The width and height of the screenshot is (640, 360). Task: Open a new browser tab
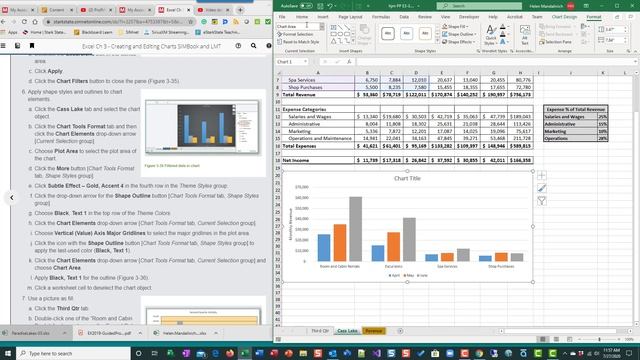pos(240,9)
